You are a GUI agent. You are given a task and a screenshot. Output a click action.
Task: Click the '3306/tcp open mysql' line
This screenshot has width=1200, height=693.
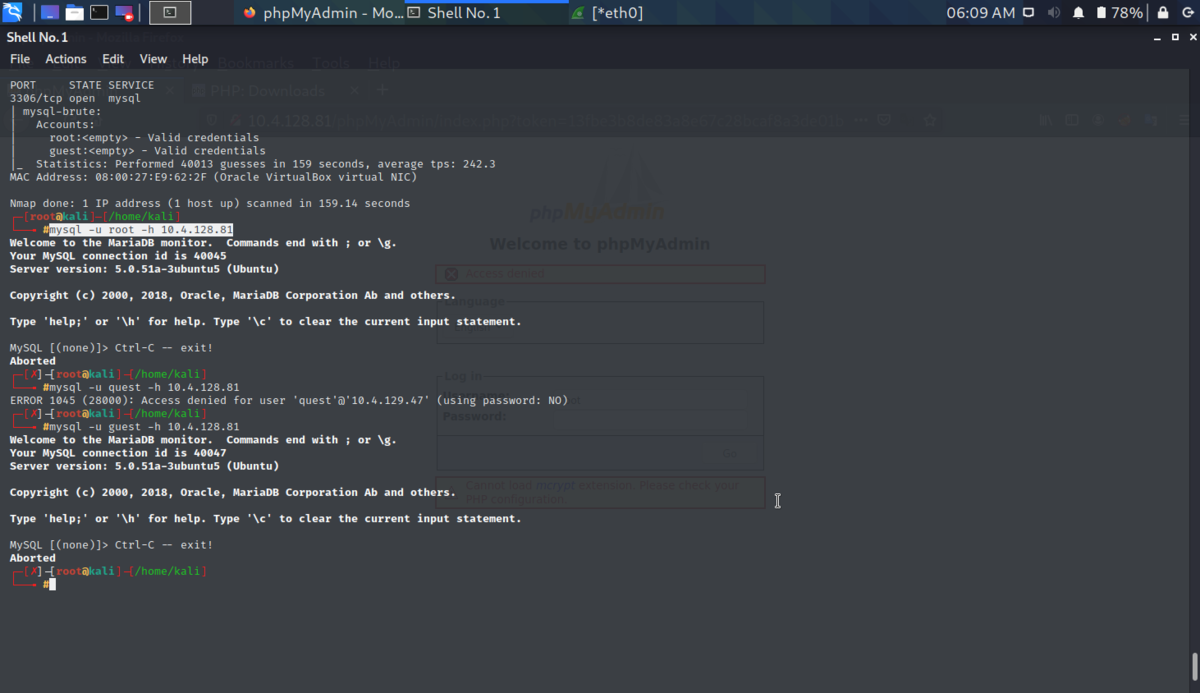[75, 99]
